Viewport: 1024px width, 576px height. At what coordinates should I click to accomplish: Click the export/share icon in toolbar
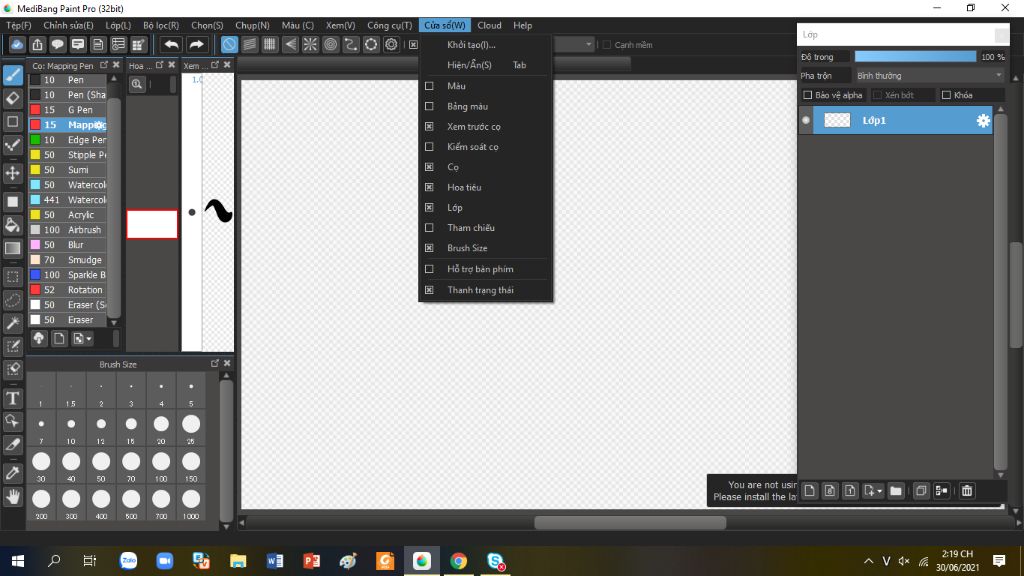click(x=37, y=44)
